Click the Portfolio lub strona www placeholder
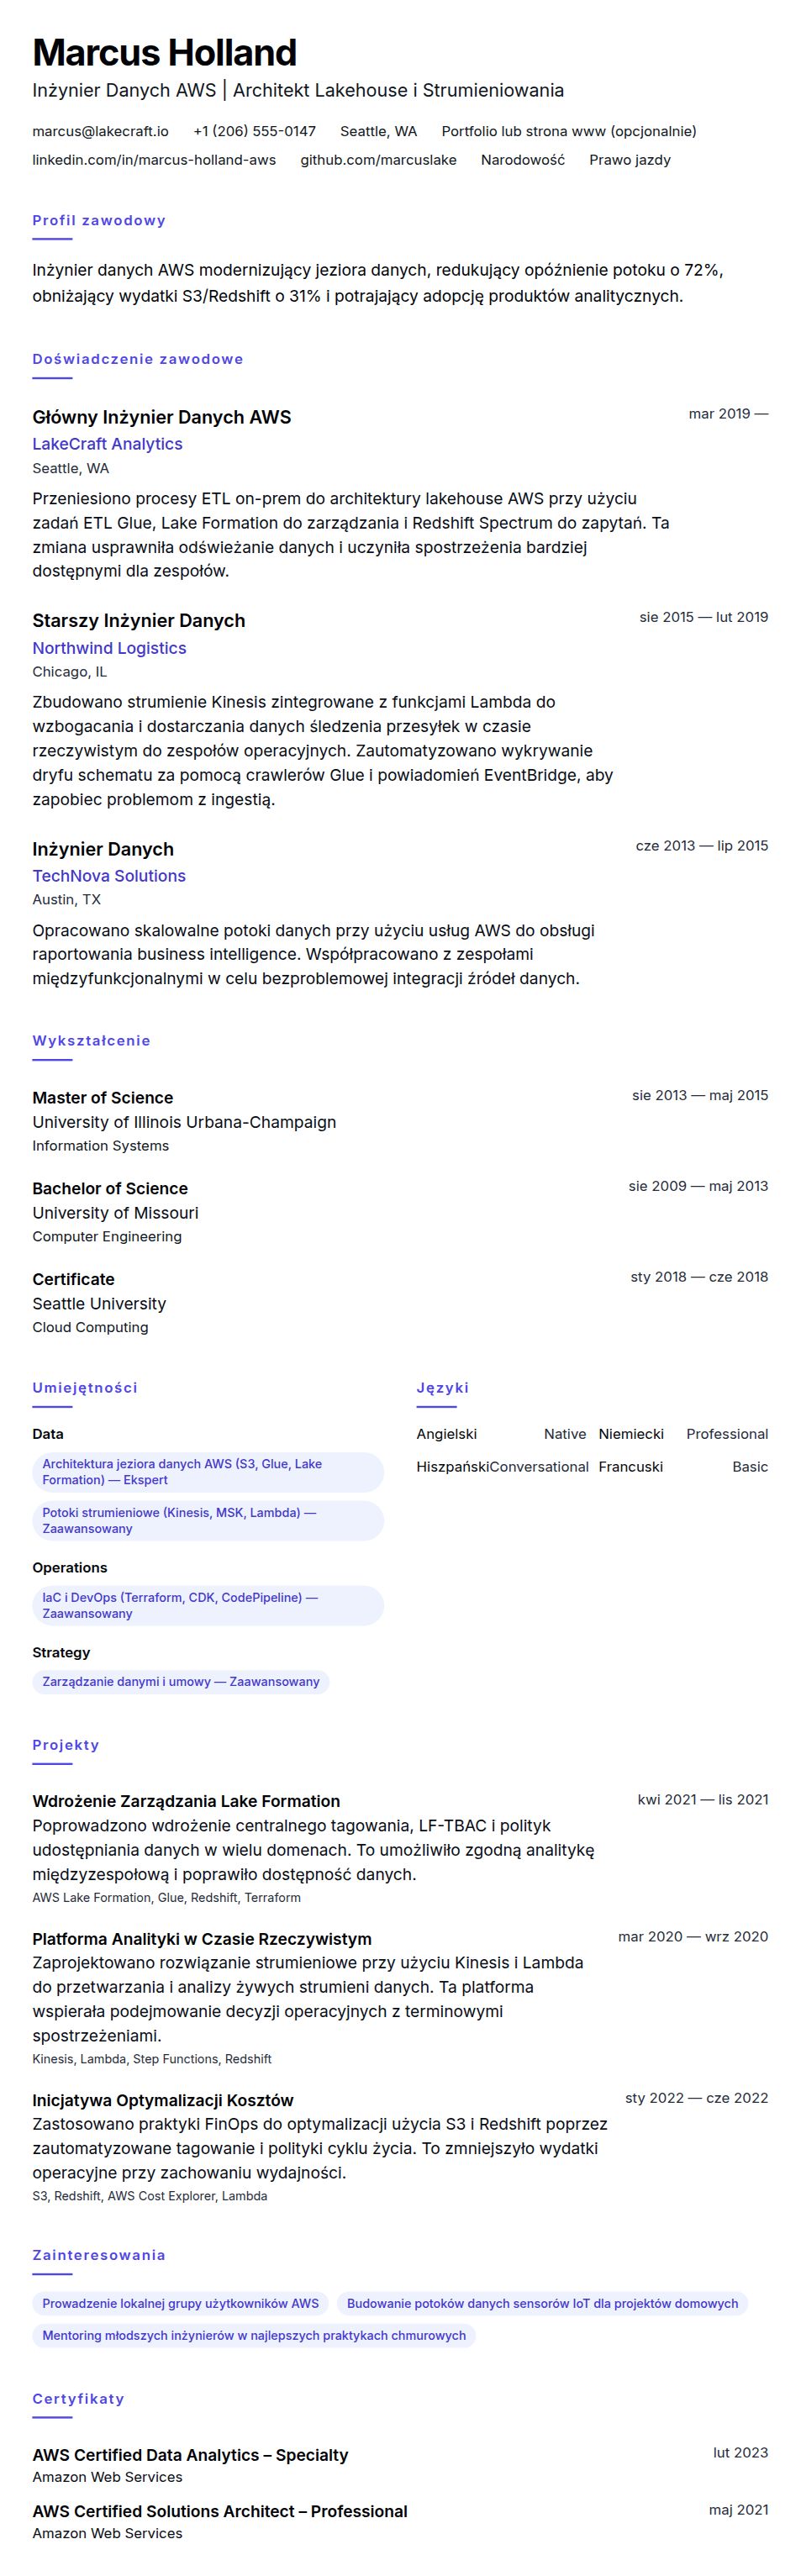801x2576 pixels. (x=569, y=131)
